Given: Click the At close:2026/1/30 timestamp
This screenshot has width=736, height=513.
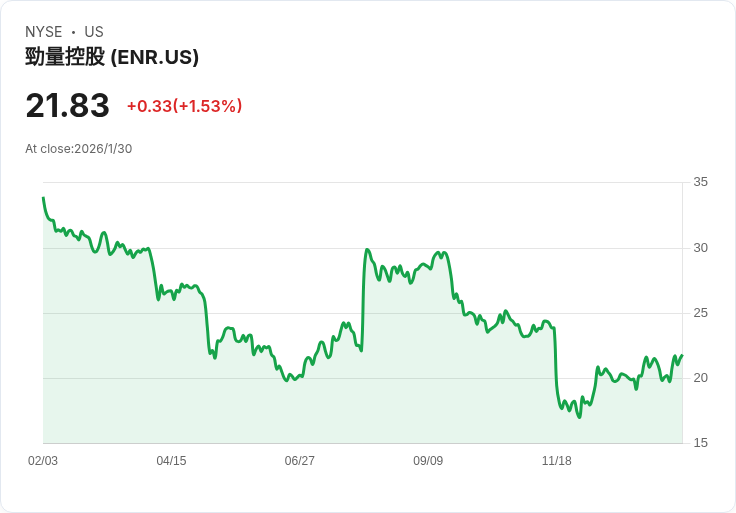Looking at the screenshot, I should click(79, 149).
